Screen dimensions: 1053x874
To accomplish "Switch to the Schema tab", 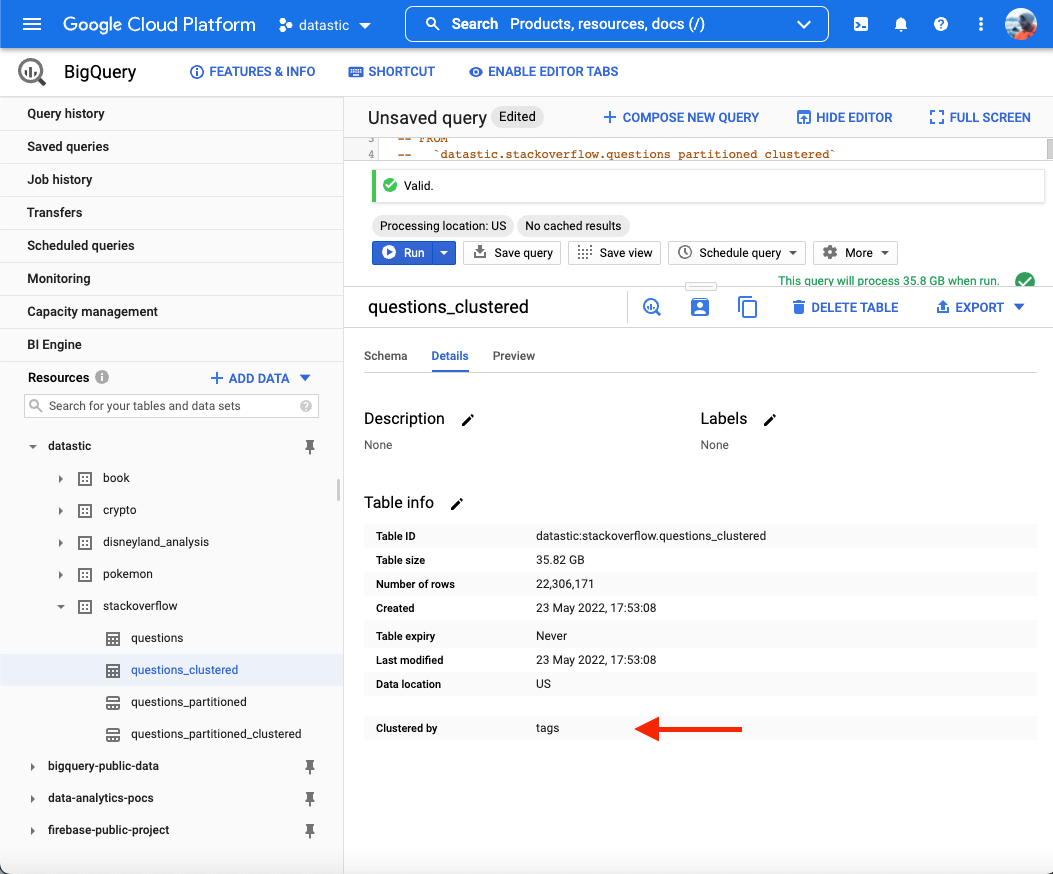I will [385, 356].
